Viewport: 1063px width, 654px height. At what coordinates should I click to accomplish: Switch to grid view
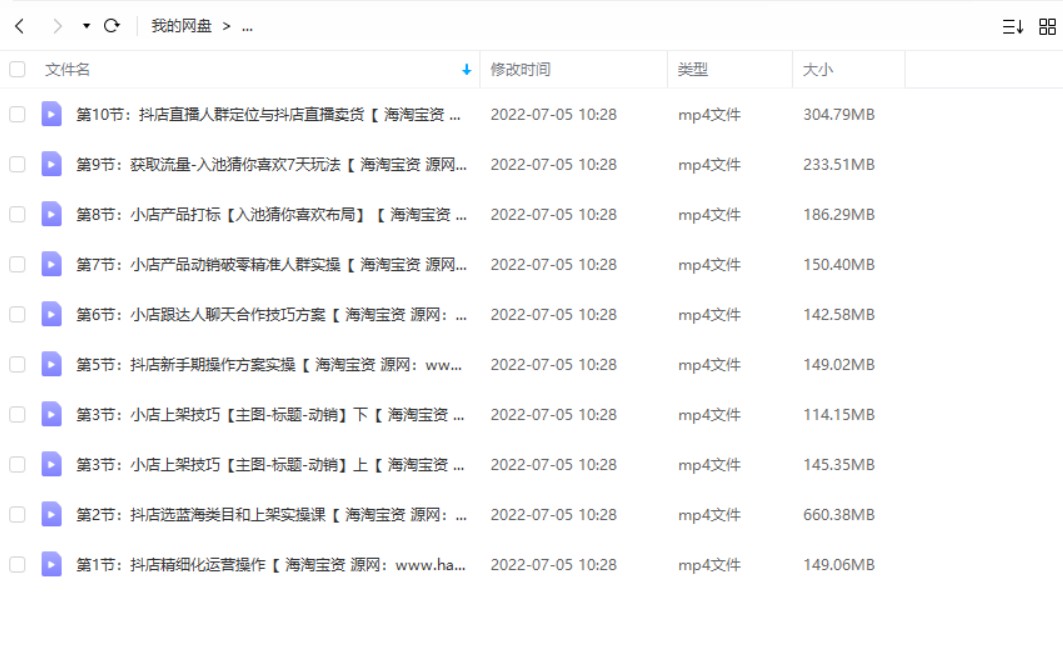[1047, 26]
